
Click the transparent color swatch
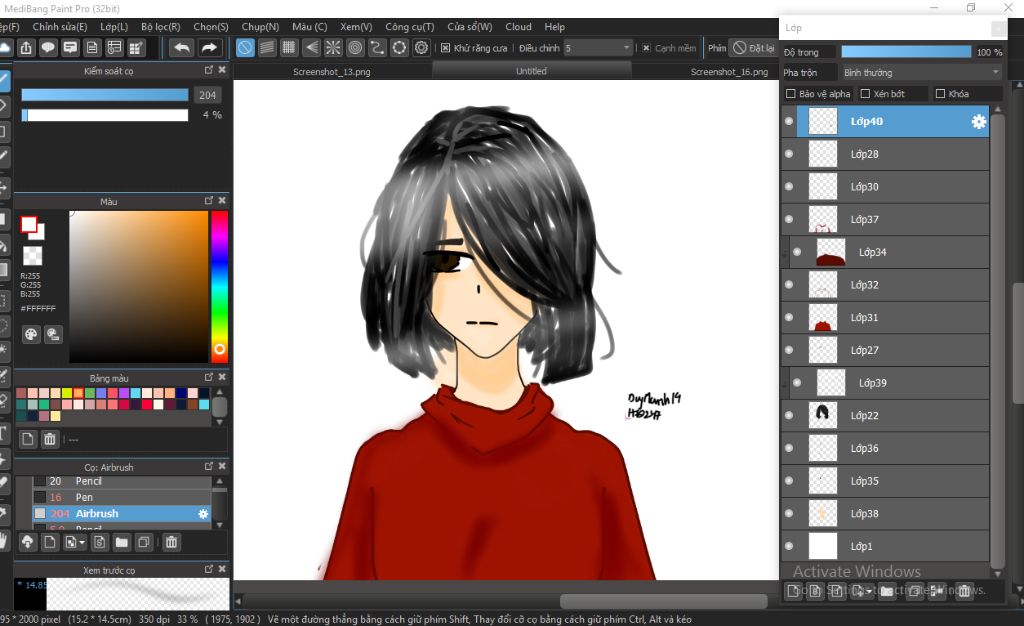(x=32, y=255)
